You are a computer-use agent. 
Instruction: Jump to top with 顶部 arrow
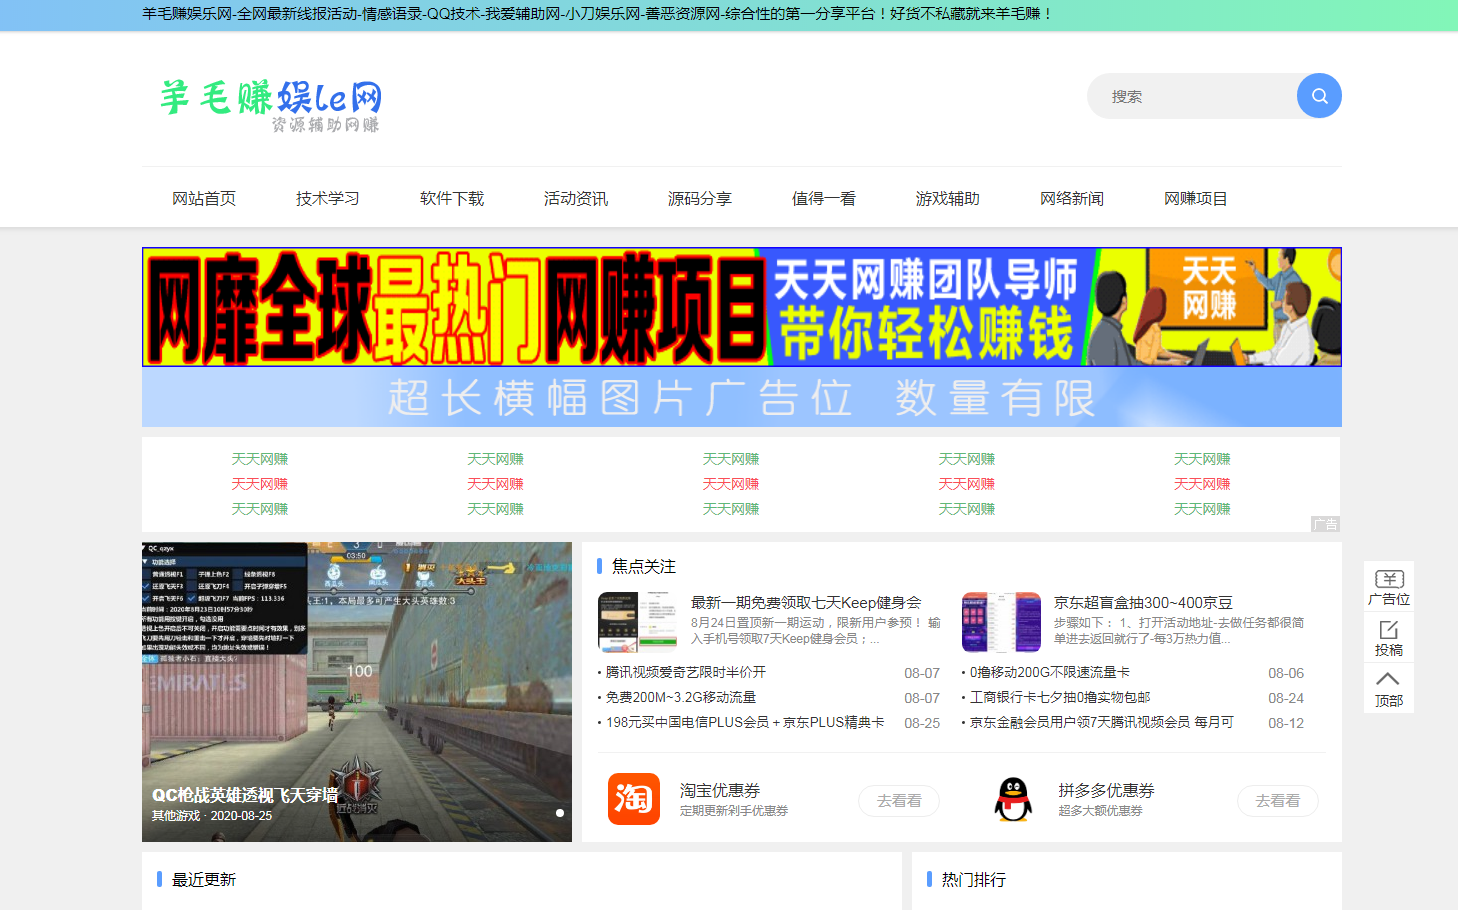point(1388,688)
